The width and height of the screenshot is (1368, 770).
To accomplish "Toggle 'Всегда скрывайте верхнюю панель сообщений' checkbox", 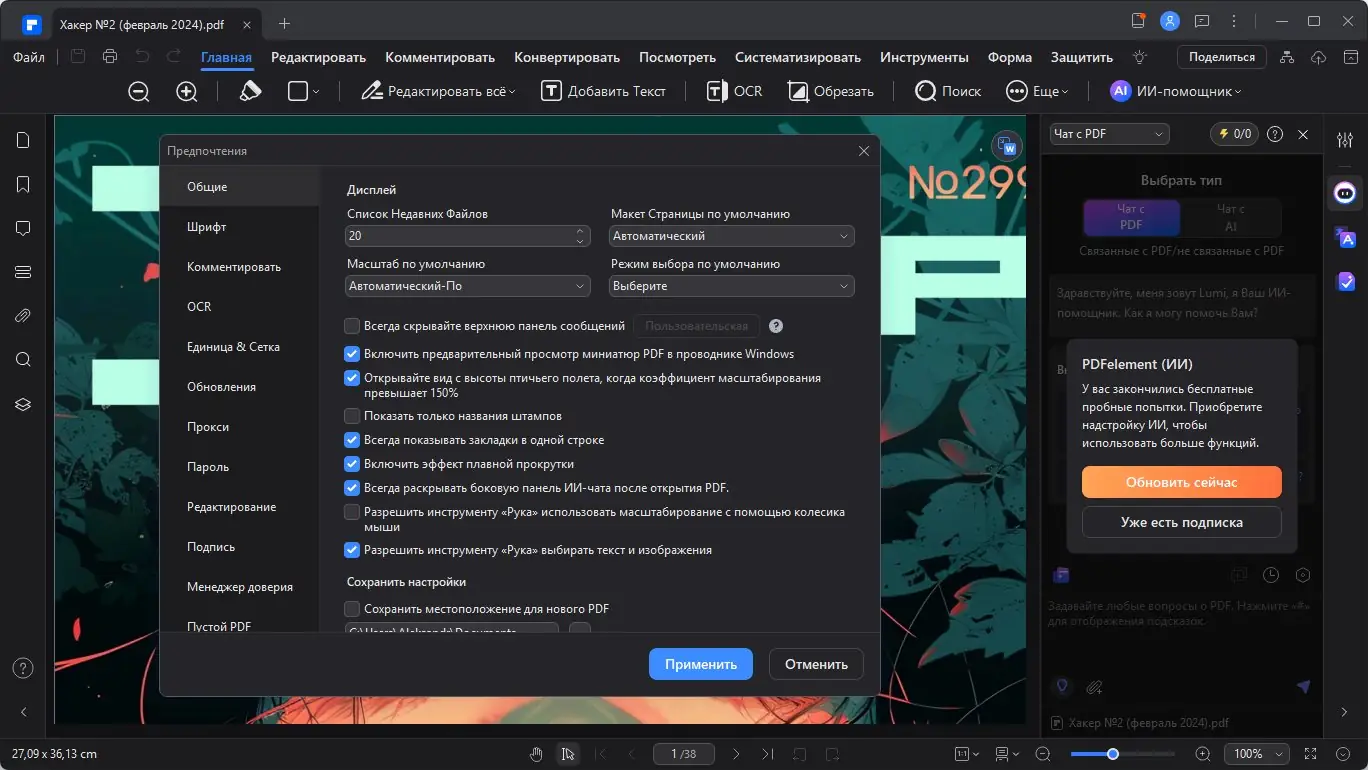I will point(352,326).
